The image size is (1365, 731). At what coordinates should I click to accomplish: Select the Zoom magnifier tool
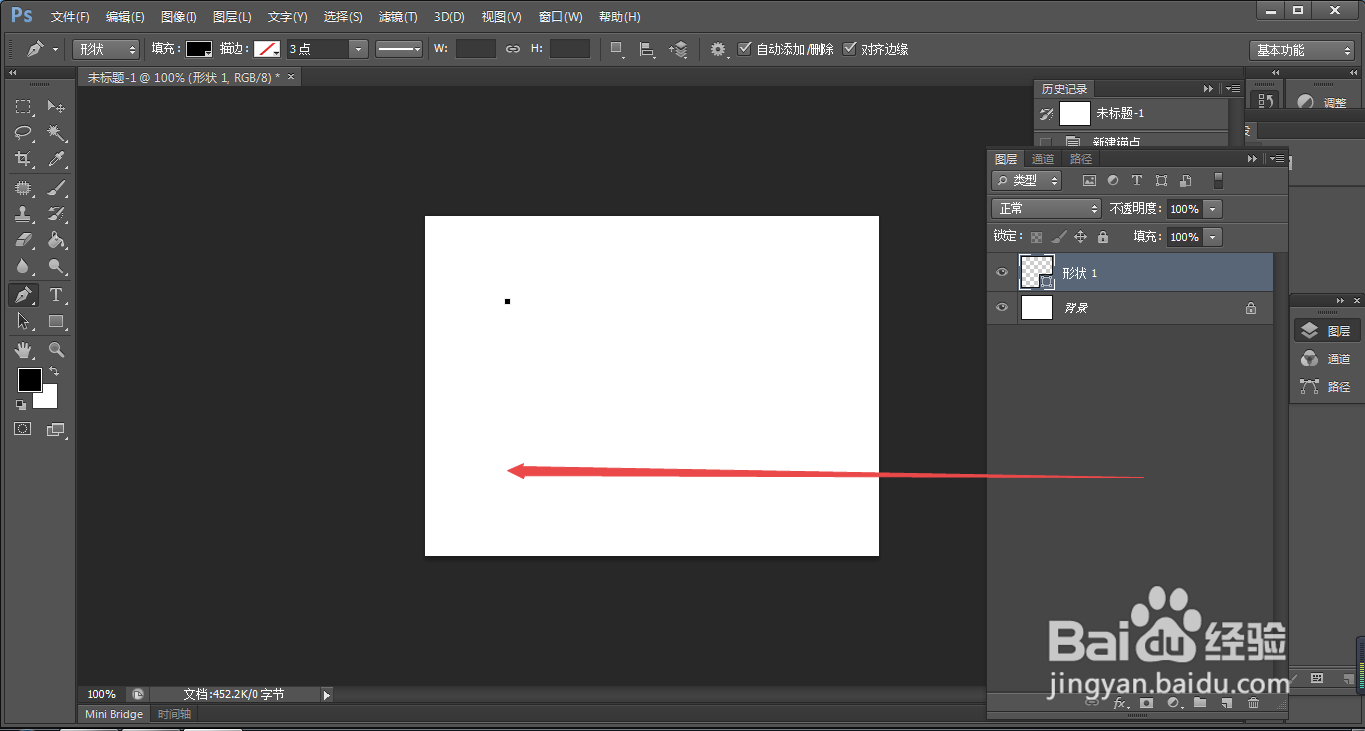tap(57, 350)
